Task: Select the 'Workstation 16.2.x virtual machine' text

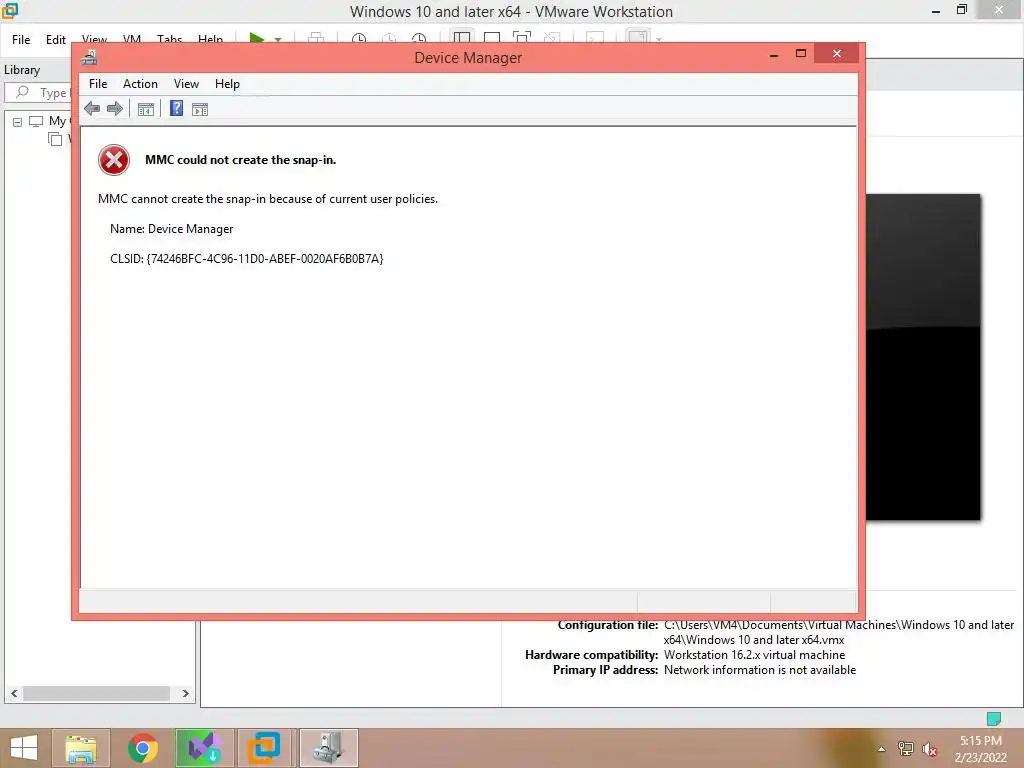Action: coord(754,654)
